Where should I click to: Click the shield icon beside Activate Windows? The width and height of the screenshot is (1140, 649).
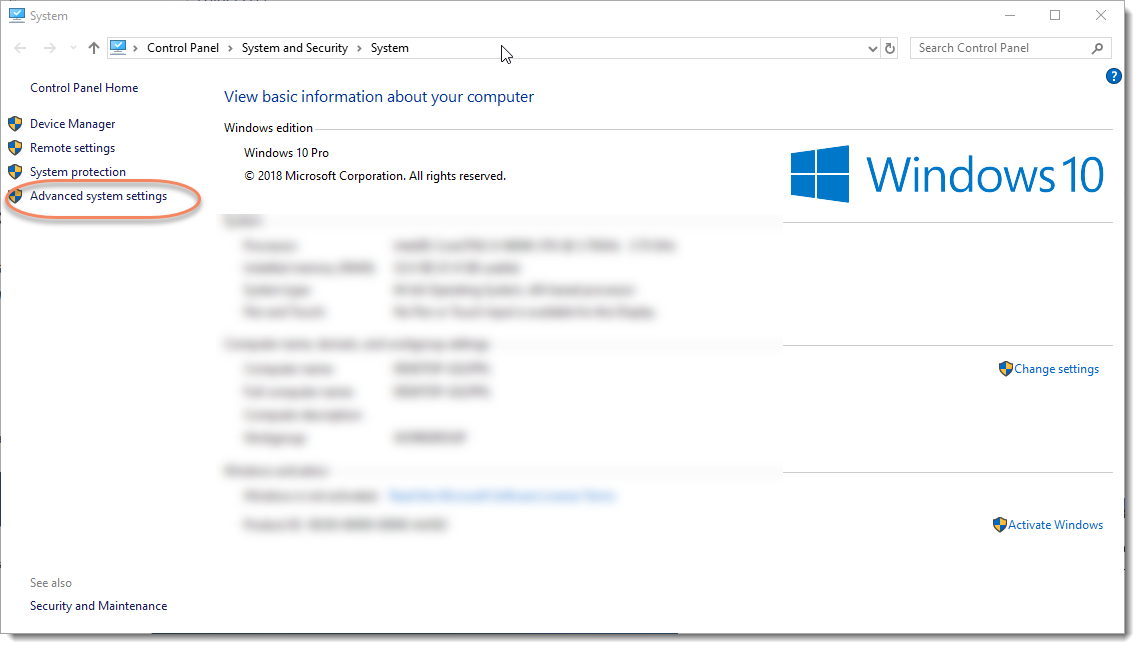point(1000,524)
